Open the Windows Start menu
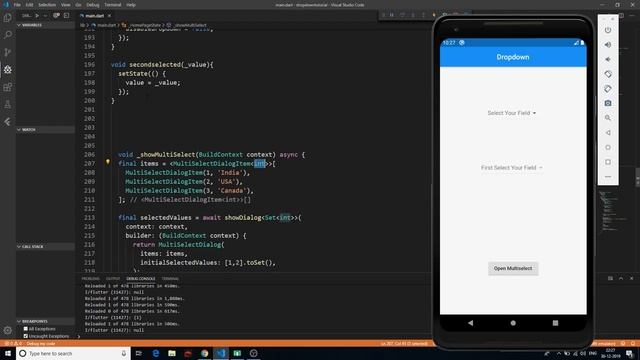This screenshot has height=360, width=640. [x=8, y=353]
